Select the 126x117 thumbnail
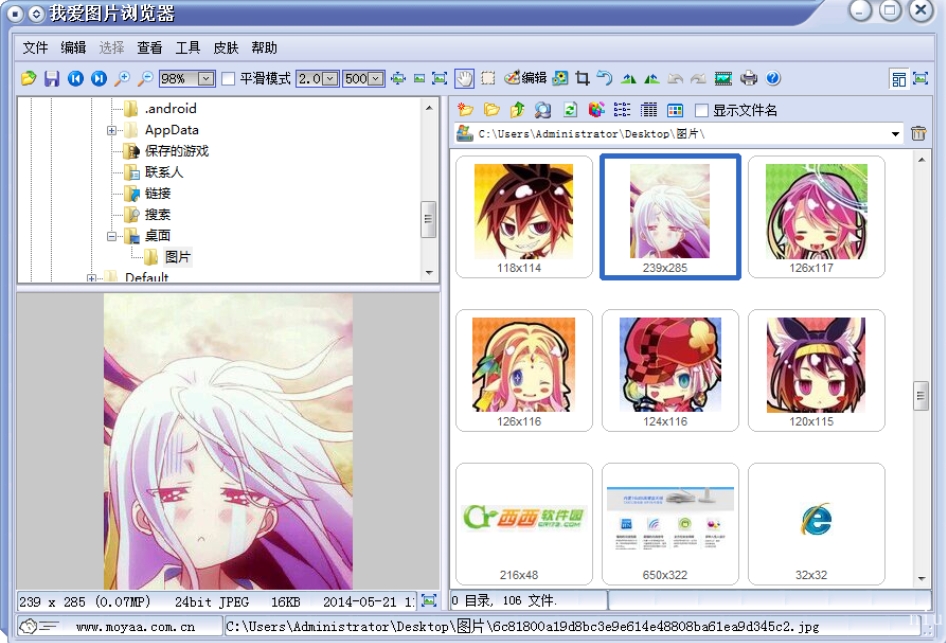This screenshot has height=643, width=946. (x=816, y=217)
